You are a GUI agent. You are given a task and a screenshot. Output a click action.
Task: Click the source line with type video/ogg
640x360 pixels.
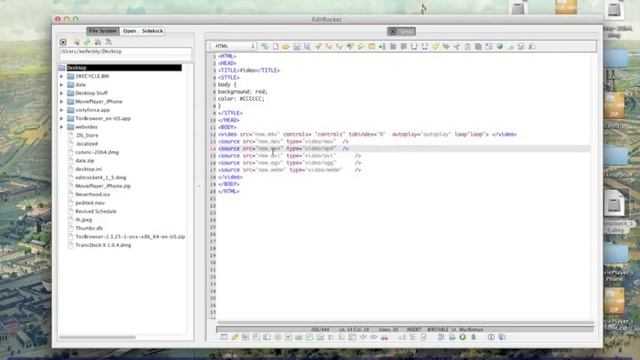(289, 163)
